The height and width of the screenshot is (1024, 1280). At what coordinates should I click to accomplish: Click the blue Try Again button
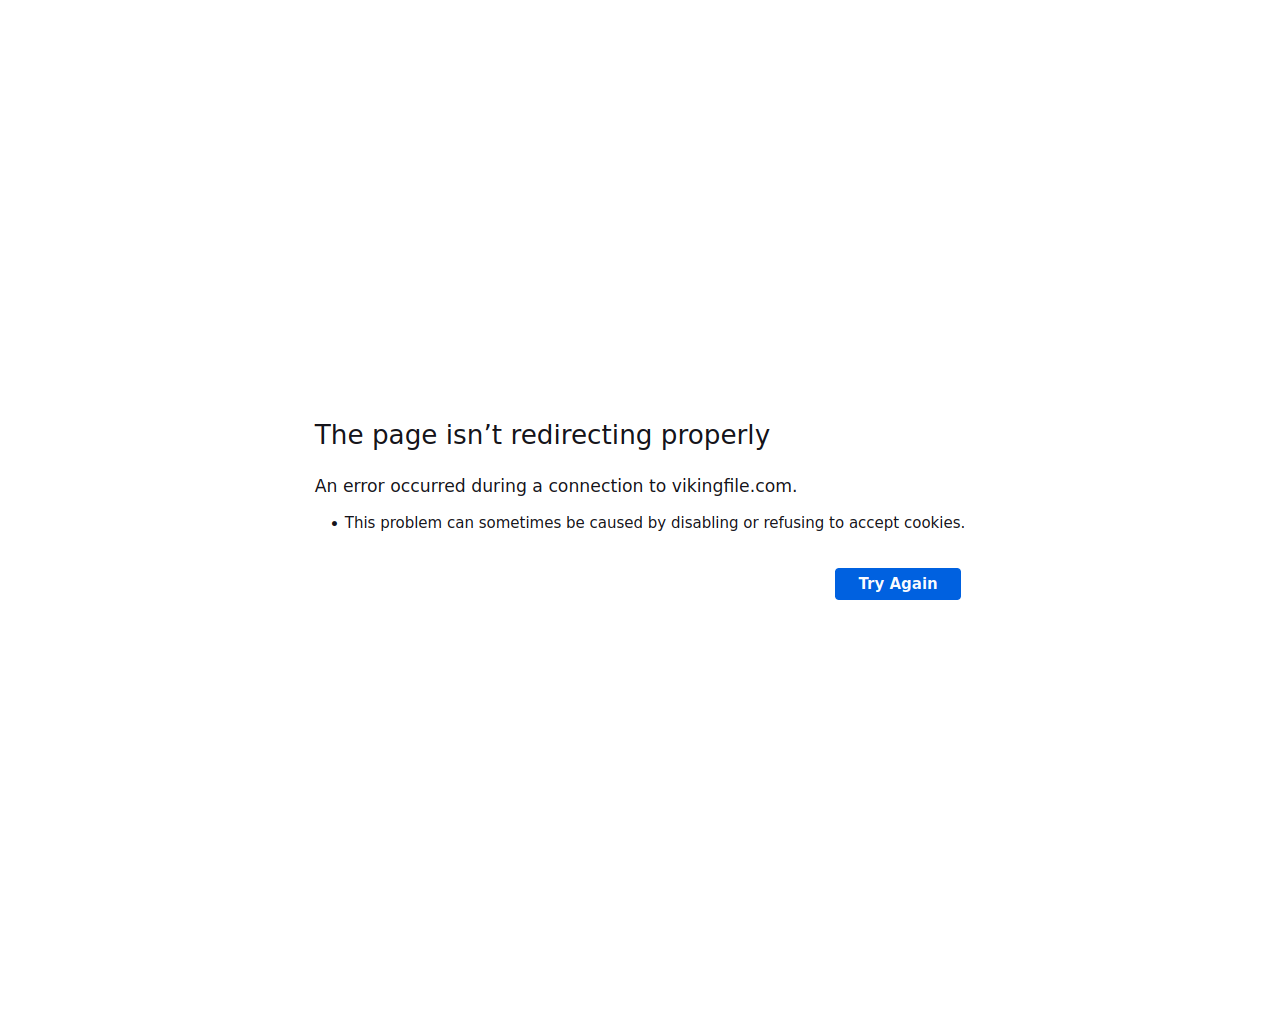(897, 584)
